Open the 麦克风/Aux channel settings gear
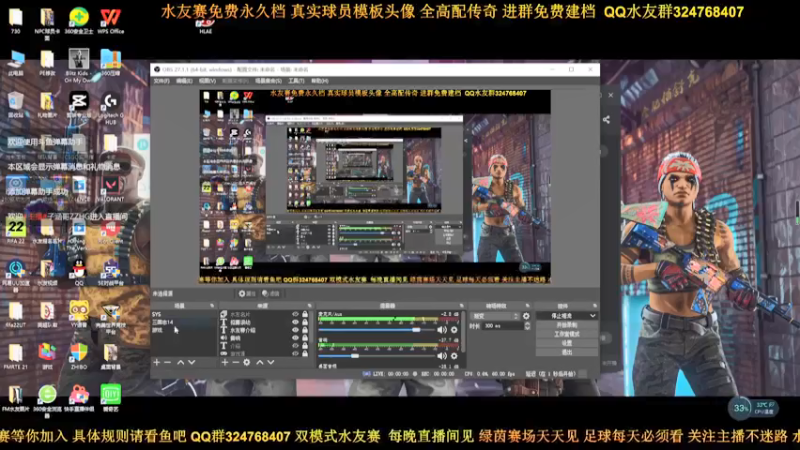The image size is (800, 450). [454, 330]
